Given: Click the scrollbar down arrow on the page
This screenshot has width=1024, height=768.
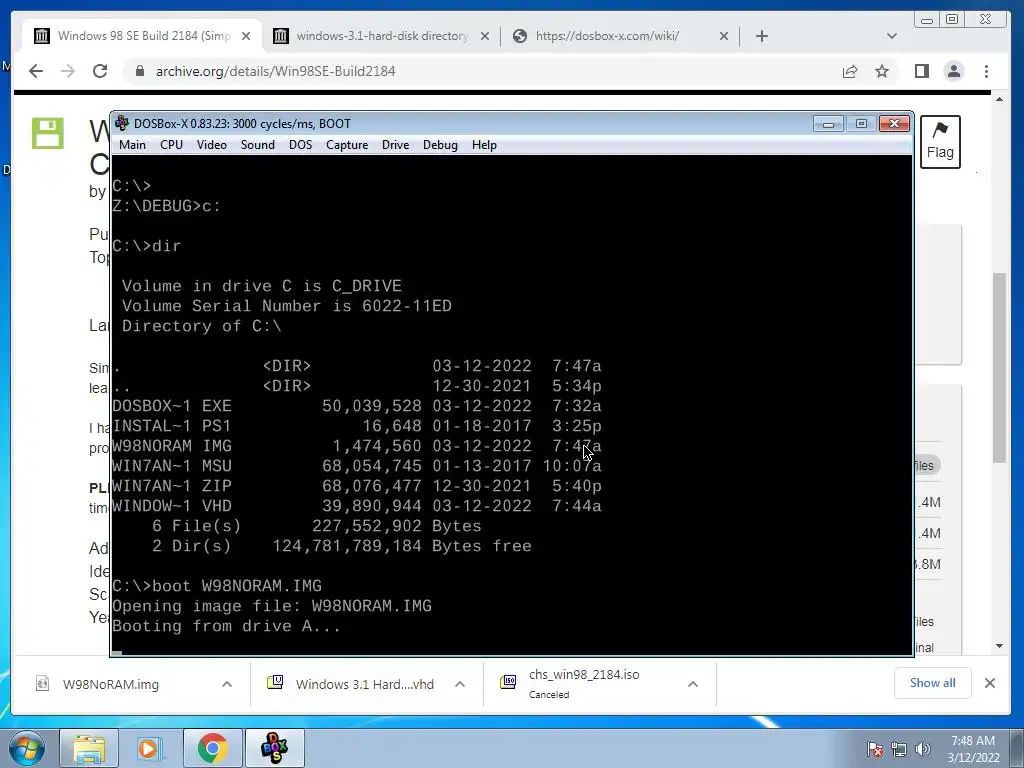Looking at the screenshot, I should (999, 647).
